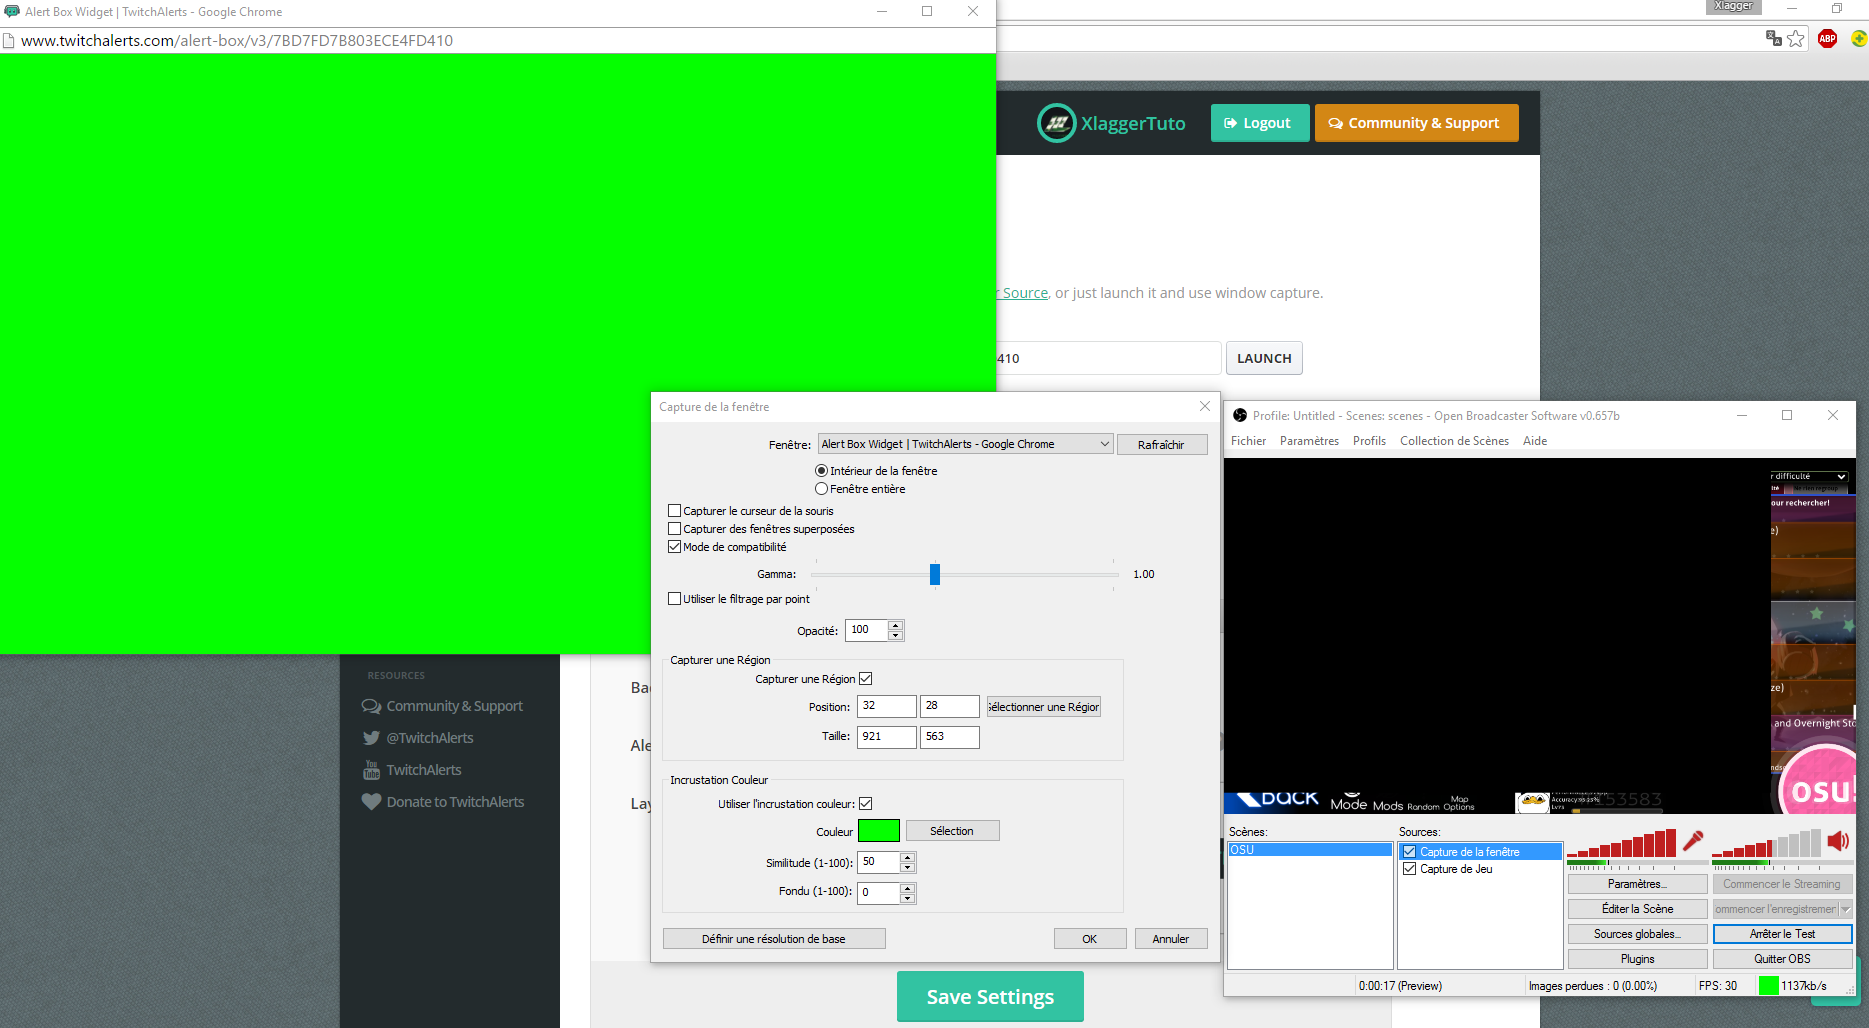Open the translate page icon in Chrome
The image size is (1869, 1028).
(x=1774, y=38)
